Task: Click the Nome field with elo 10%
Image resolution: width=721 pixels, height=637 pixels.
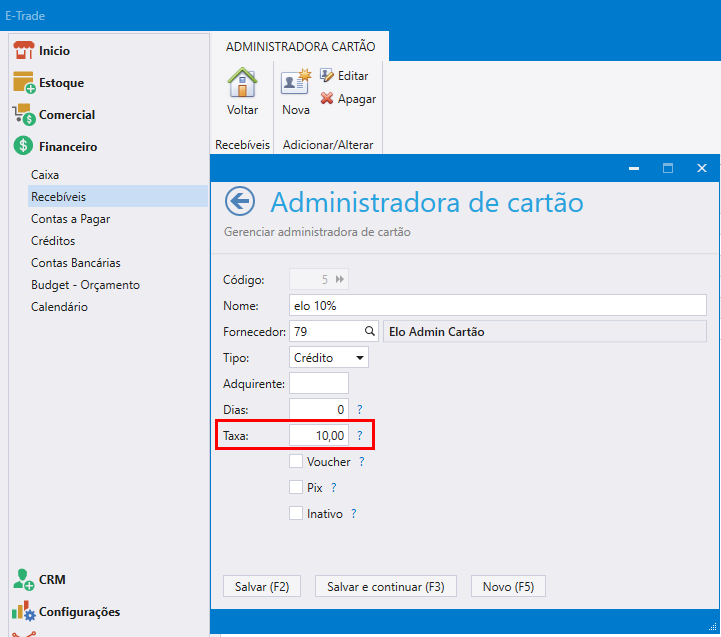Action: [498, 305]
